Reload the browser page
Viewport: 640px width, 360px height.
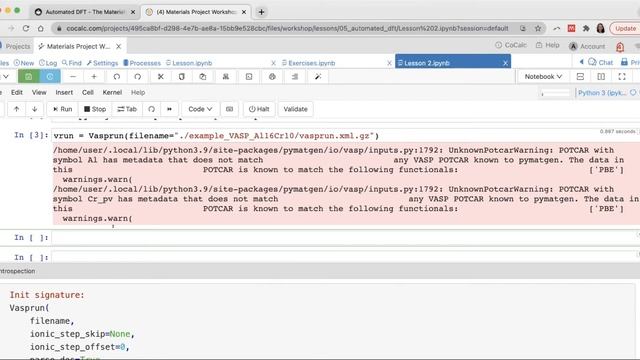26,28
